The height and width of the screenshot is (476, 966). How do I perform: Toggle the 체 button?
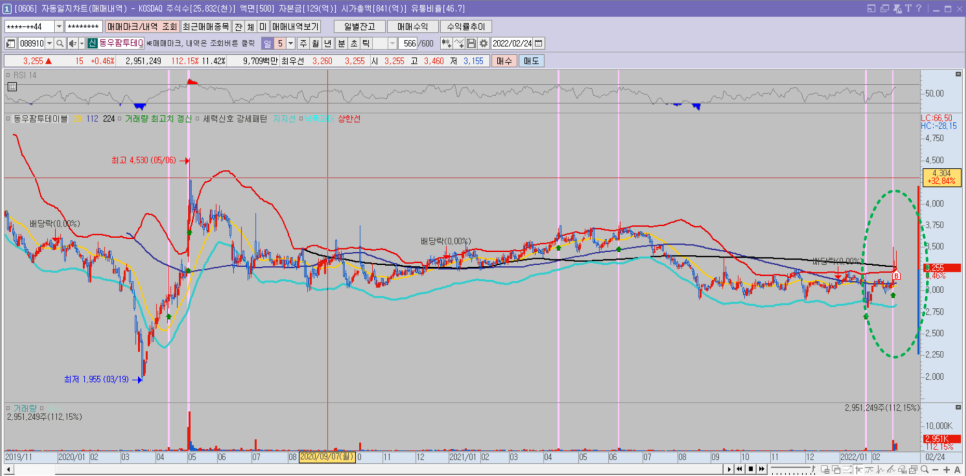250,26
